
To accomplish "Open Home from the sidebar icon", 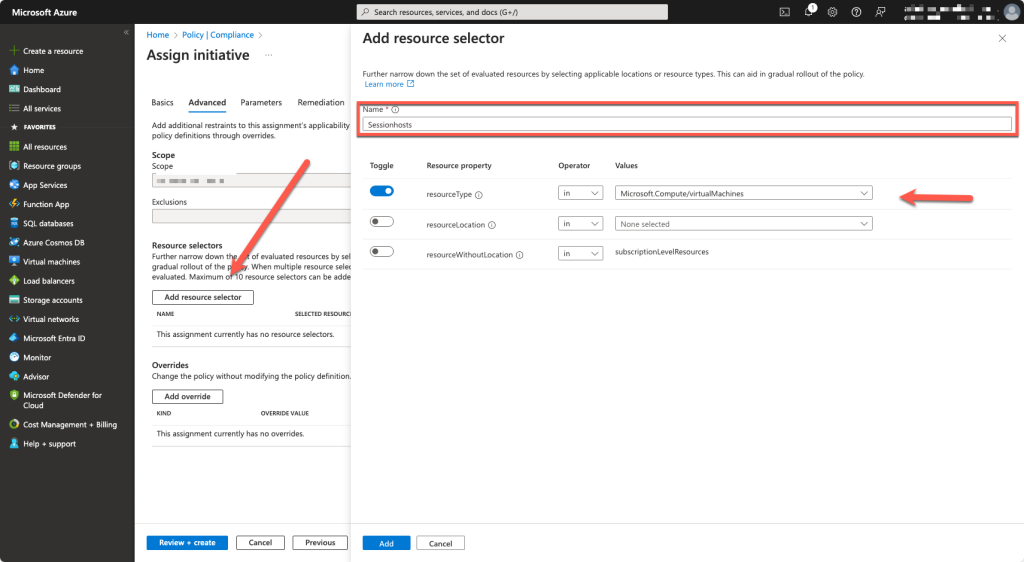I will point(14,70).
